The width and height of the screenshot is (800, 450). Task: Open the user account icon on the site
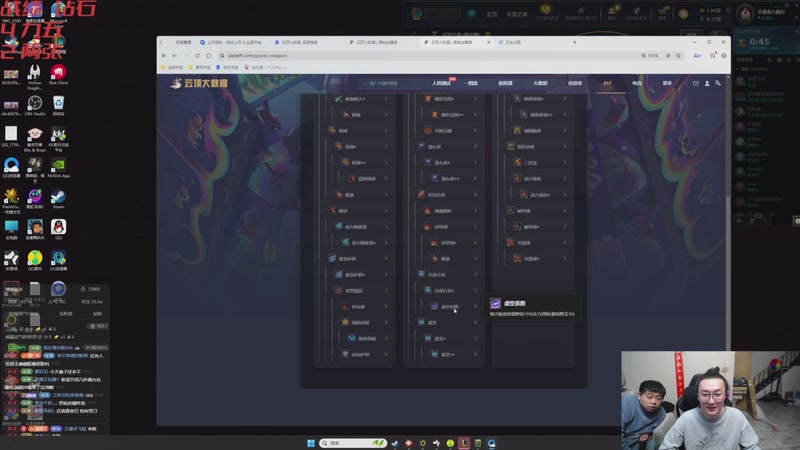707,83
